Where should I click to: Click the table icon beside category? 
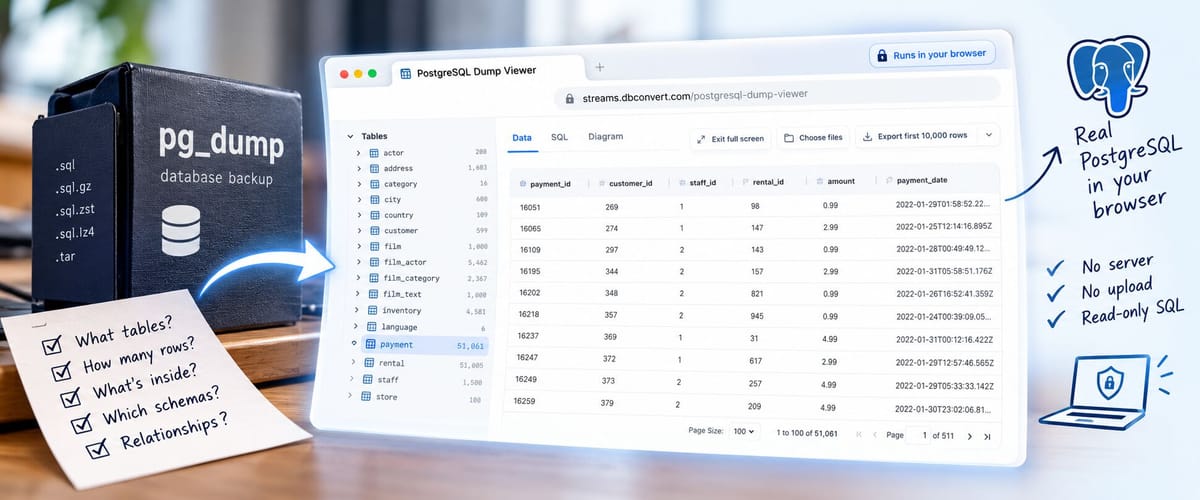(x=374, y=184)
